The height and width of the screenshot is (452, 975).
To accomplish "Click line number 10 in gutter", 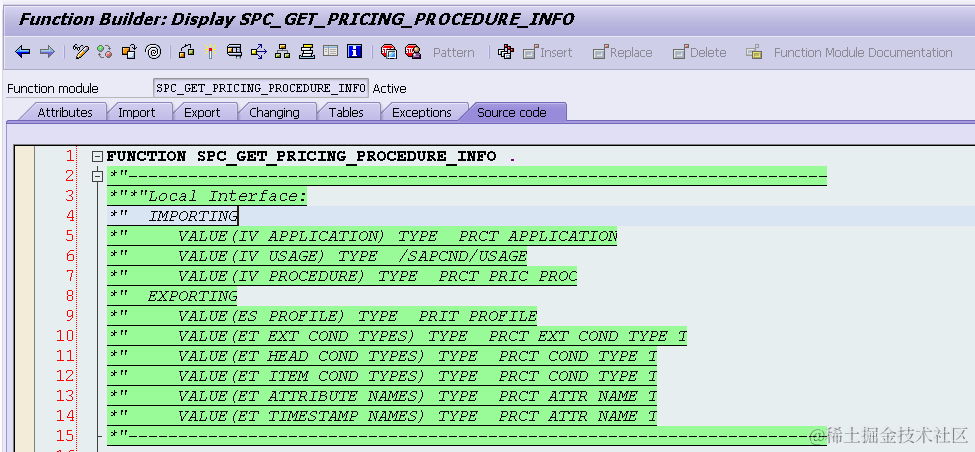I will (x=65, y=336).
